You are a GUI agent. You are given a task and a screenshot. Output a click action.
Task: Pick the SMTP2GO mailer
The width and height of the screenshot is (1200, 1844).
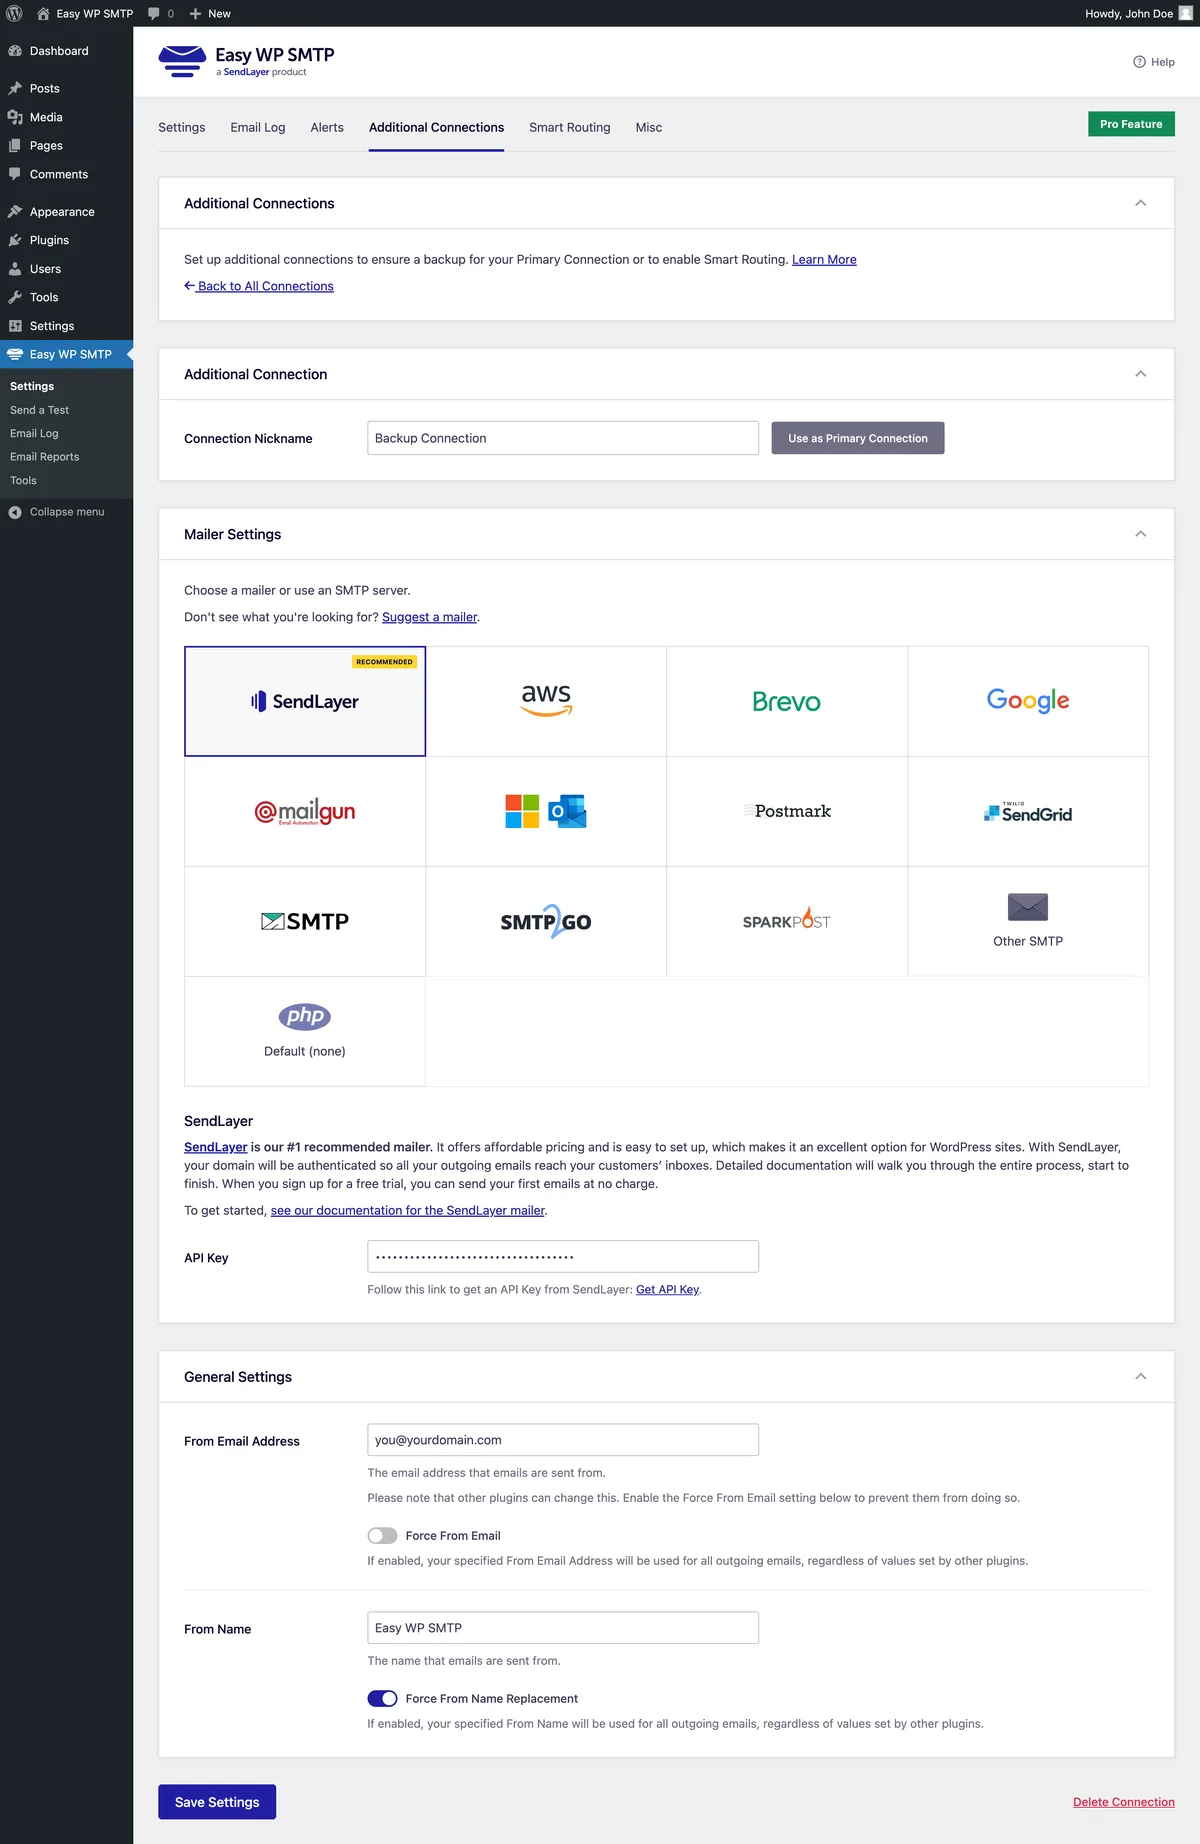(x=546, y=921)
